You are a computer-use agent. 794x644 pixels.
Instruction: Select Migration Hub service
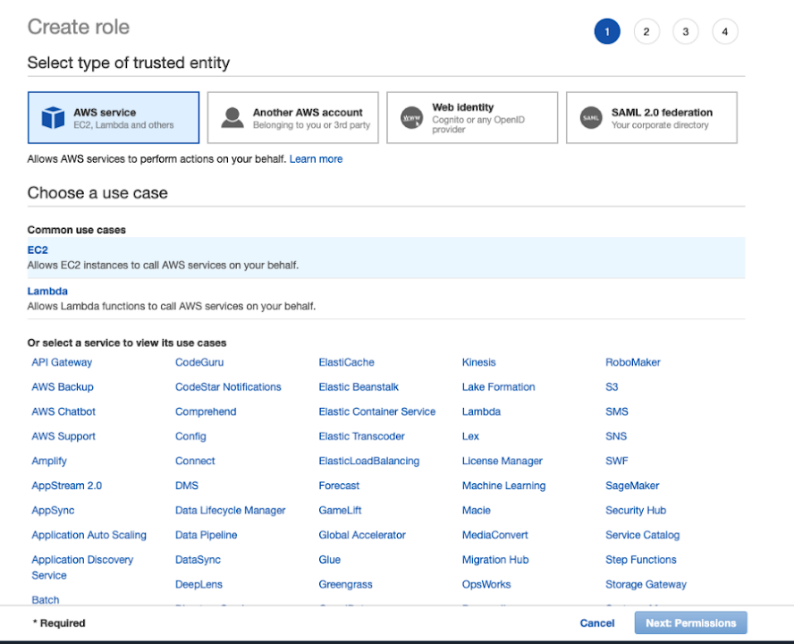tap(495, 560)
